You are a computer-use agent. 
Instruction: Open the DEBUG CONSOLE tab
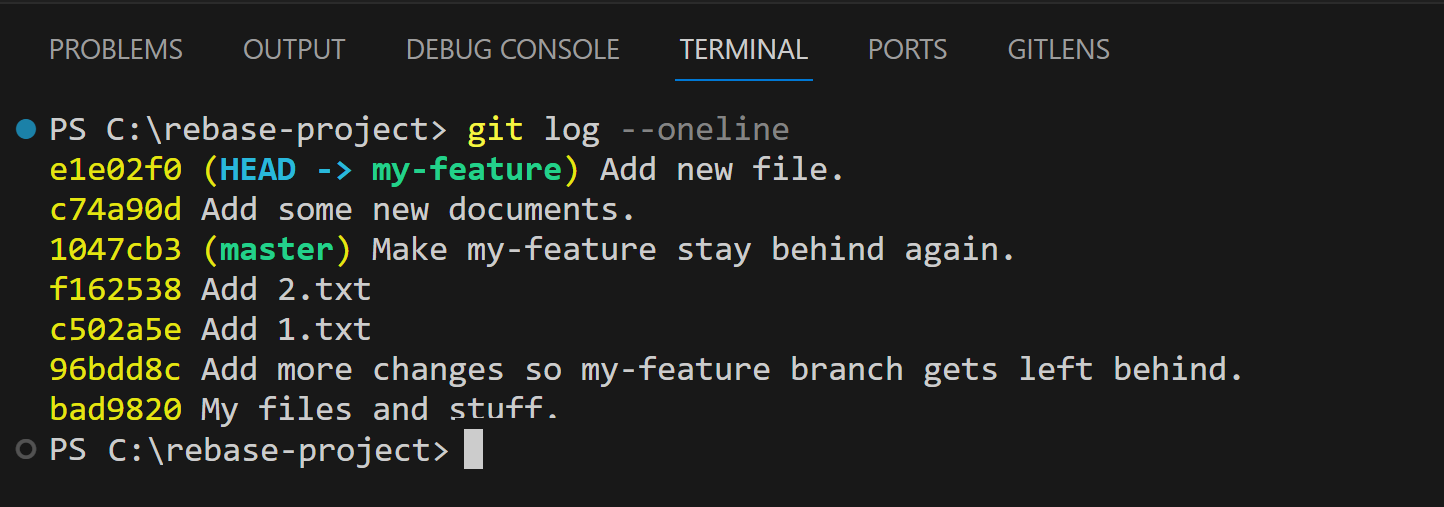pos(513,49)
